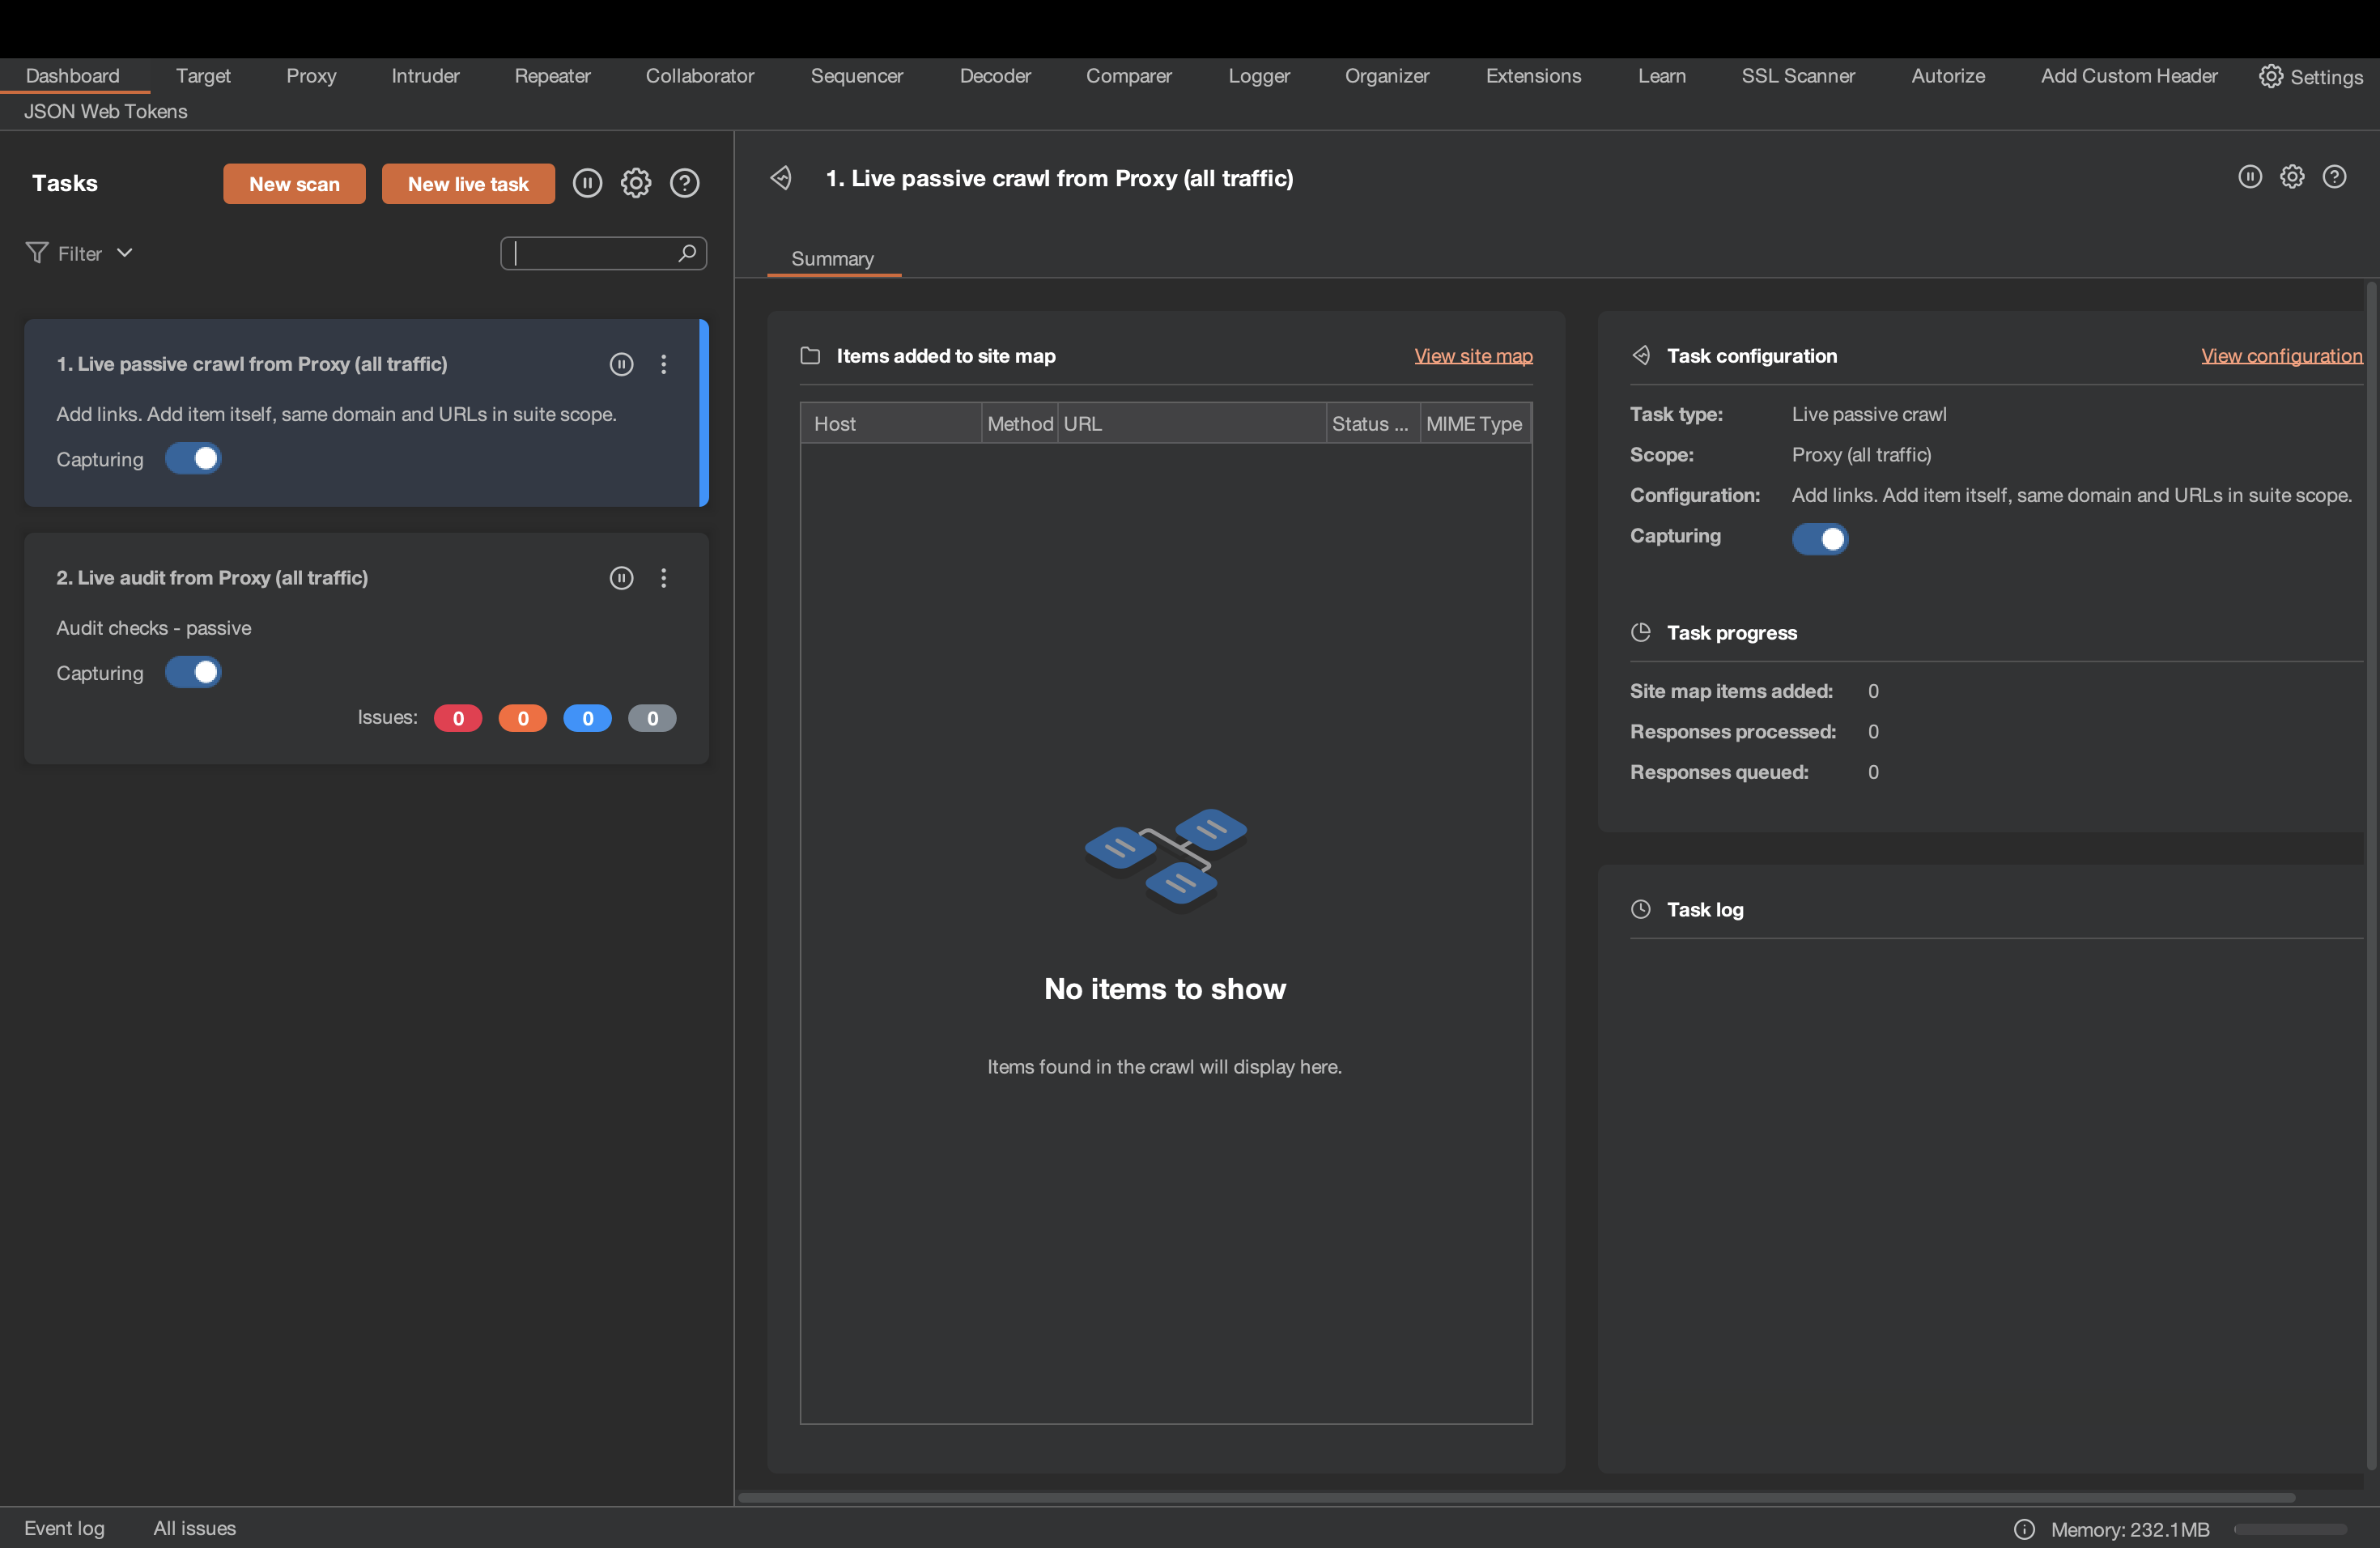Expand the Task log section

(x=1705, y=908)
